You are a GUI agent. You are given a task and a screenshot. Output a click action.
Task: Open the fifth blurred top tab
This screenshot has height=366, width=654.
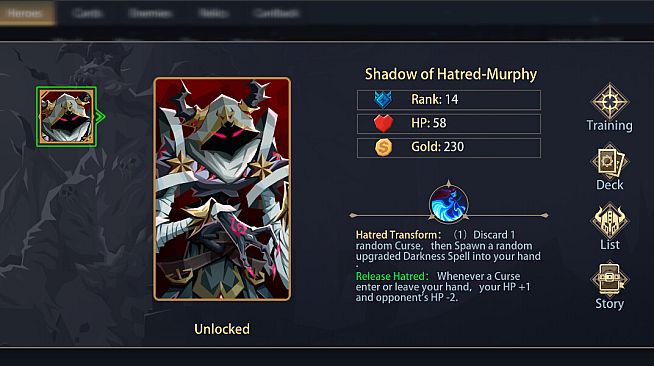coord(276,13)
